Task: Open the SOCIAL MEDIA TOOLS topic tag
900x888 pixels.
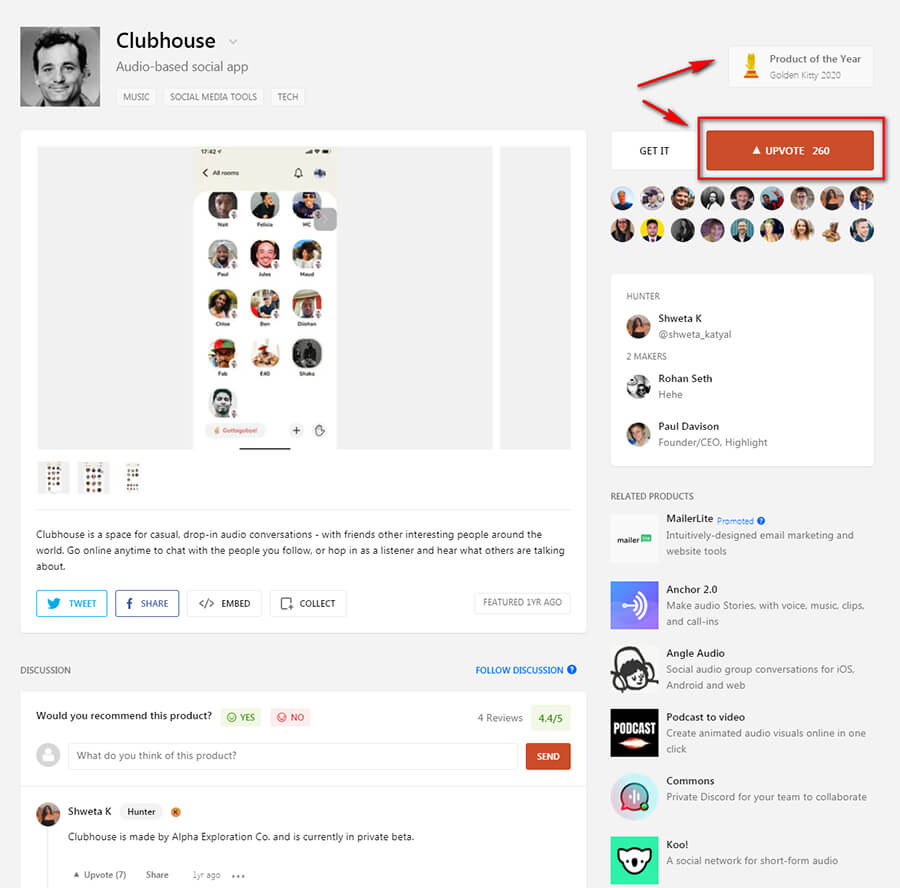Action: [x=214, y=96]
